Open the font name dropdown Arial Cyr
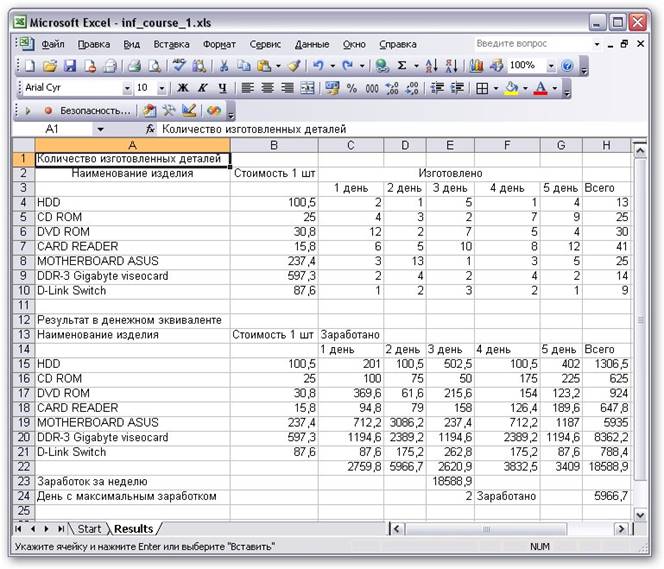Screen dimensions: 664x569 128,88
